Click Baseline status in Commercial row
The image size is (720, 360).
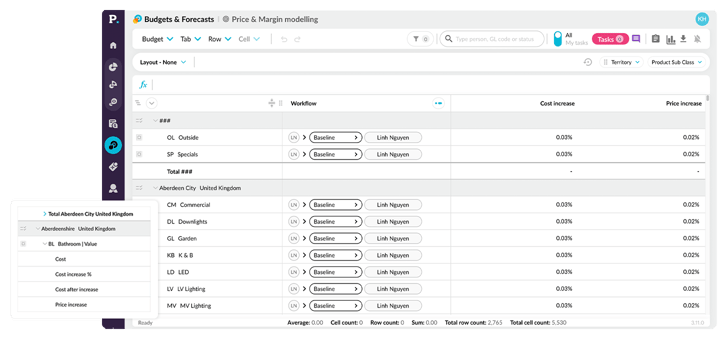[336, 205]
